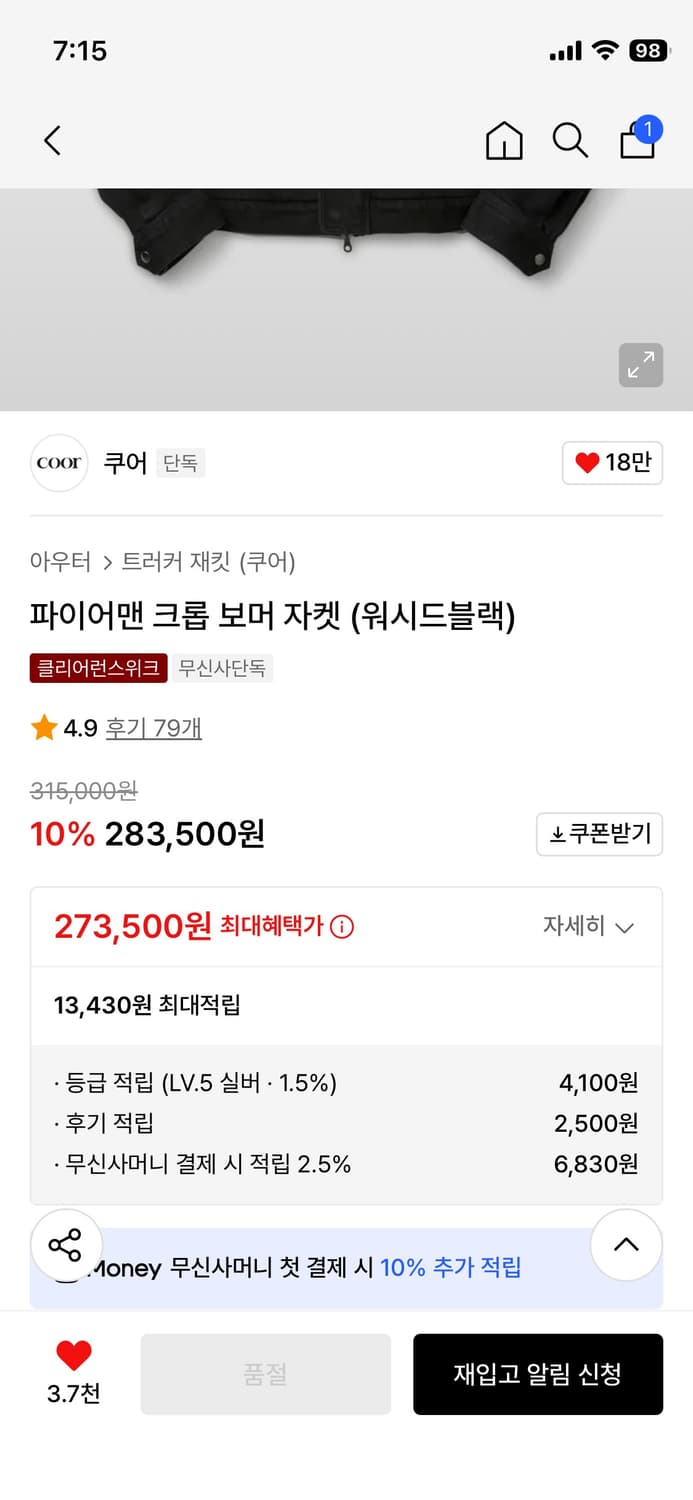This screenshot has height=1500, width=693.
Task: Collapse page with scroll-to-top chevron
Action: (x=626, y=1245)
